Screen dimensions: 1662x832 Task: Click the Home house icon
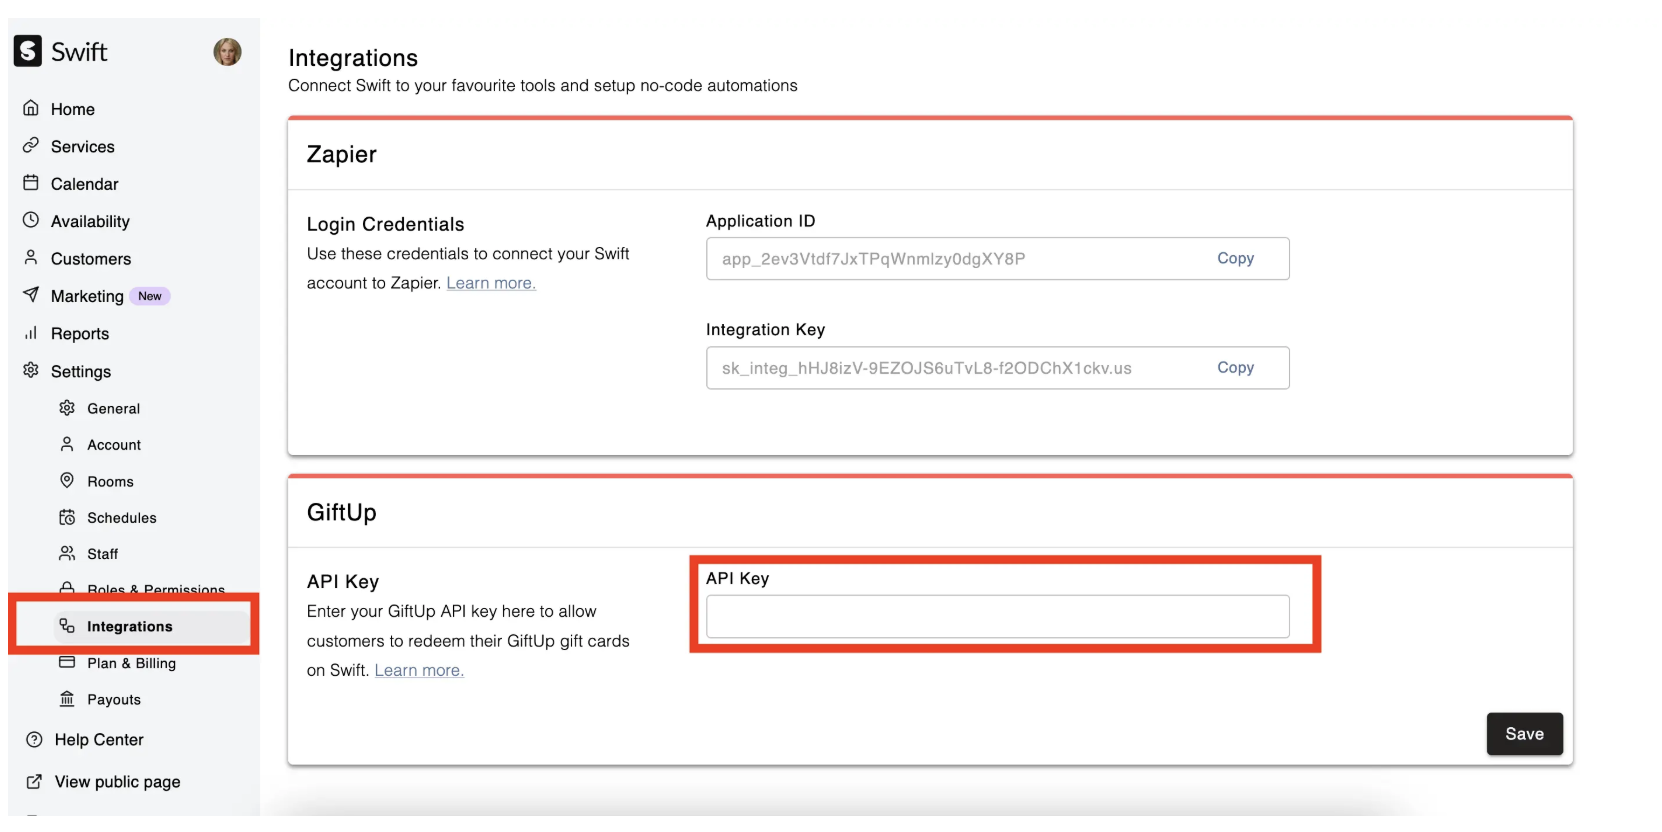click(x=31, y=108)
